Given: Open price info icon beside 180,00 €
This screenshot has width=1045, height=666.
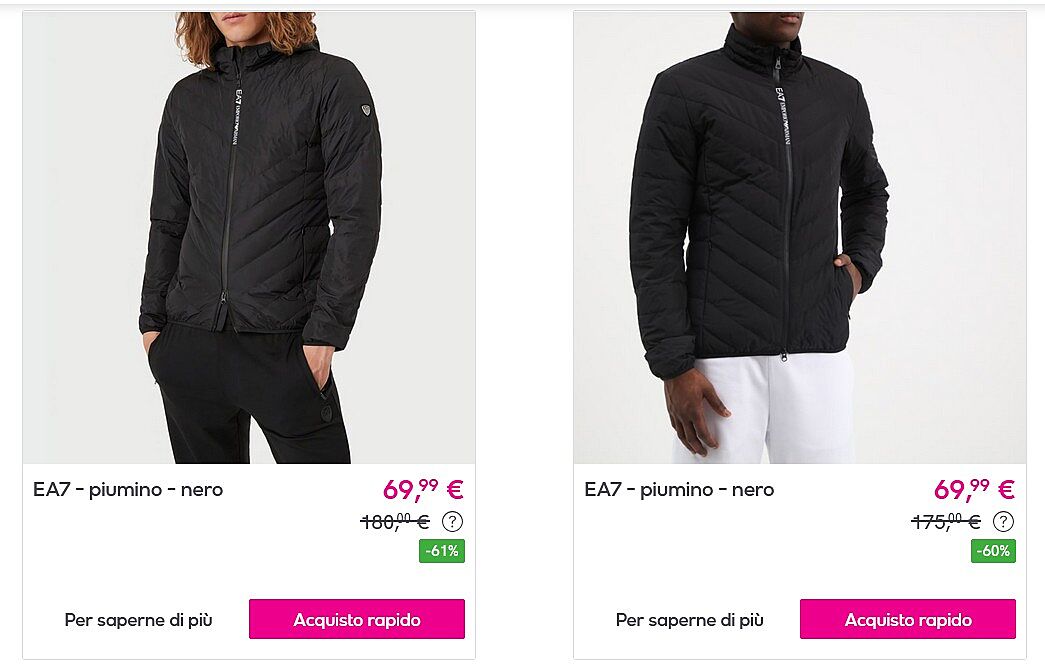Looking at the screenshot, I should pos(453,521).
